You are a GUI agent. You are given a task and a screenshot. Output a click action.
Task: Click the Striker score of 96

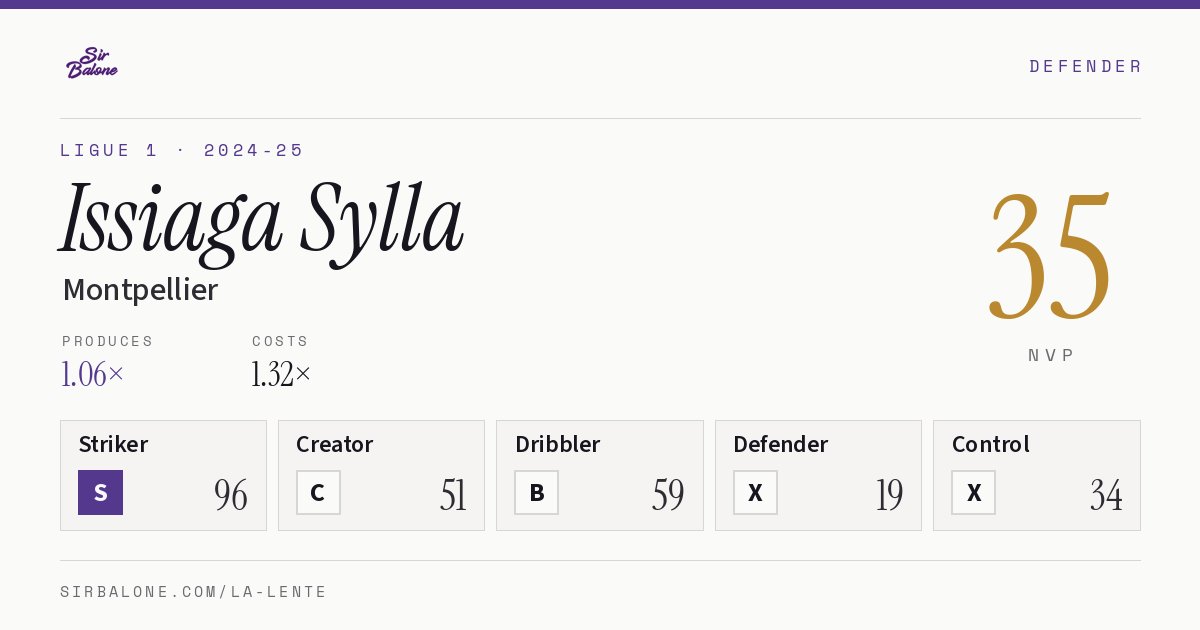[x=231, y=495]
